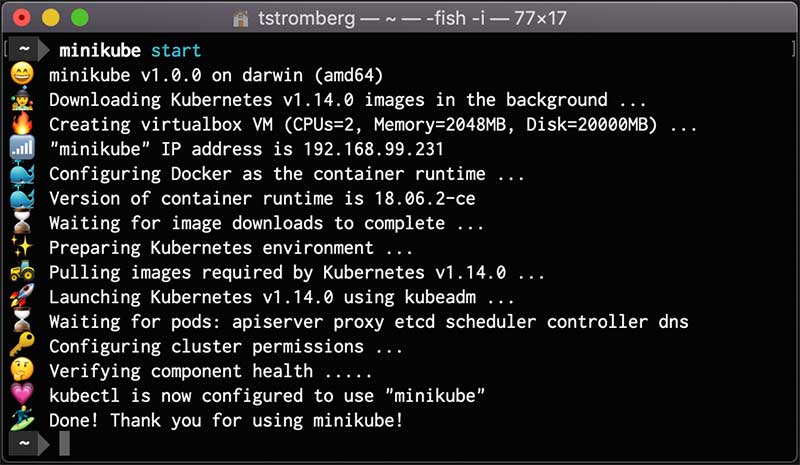Click the grinning face emoji beside minikube version
Viewport: 800px width, 465px height.
pyautogui.click(x=22, y=75)
